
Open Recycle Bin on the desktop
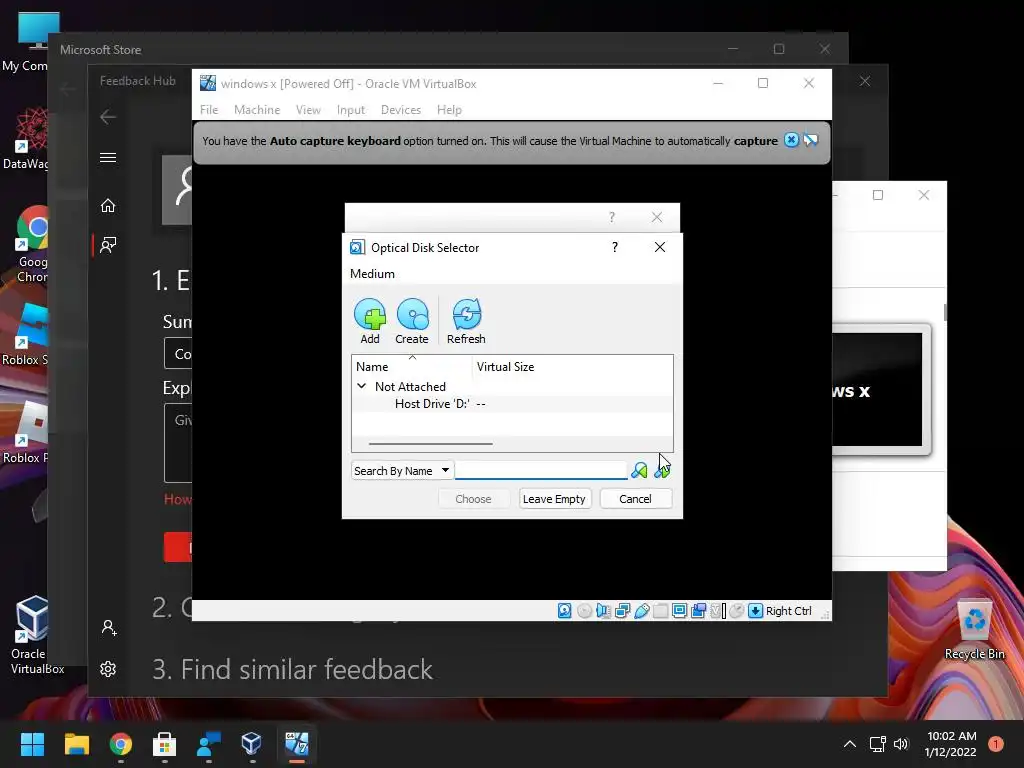[974, 630]
